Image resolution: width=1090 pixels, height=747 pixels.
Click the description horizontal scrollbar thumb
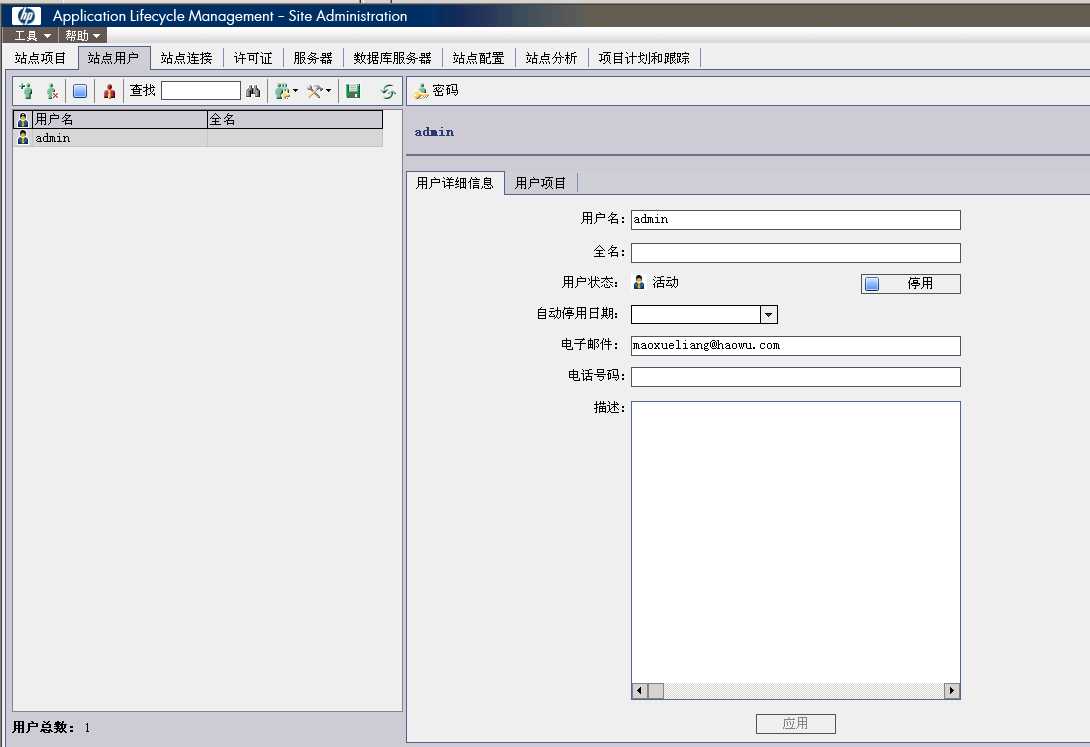point(656,691)
